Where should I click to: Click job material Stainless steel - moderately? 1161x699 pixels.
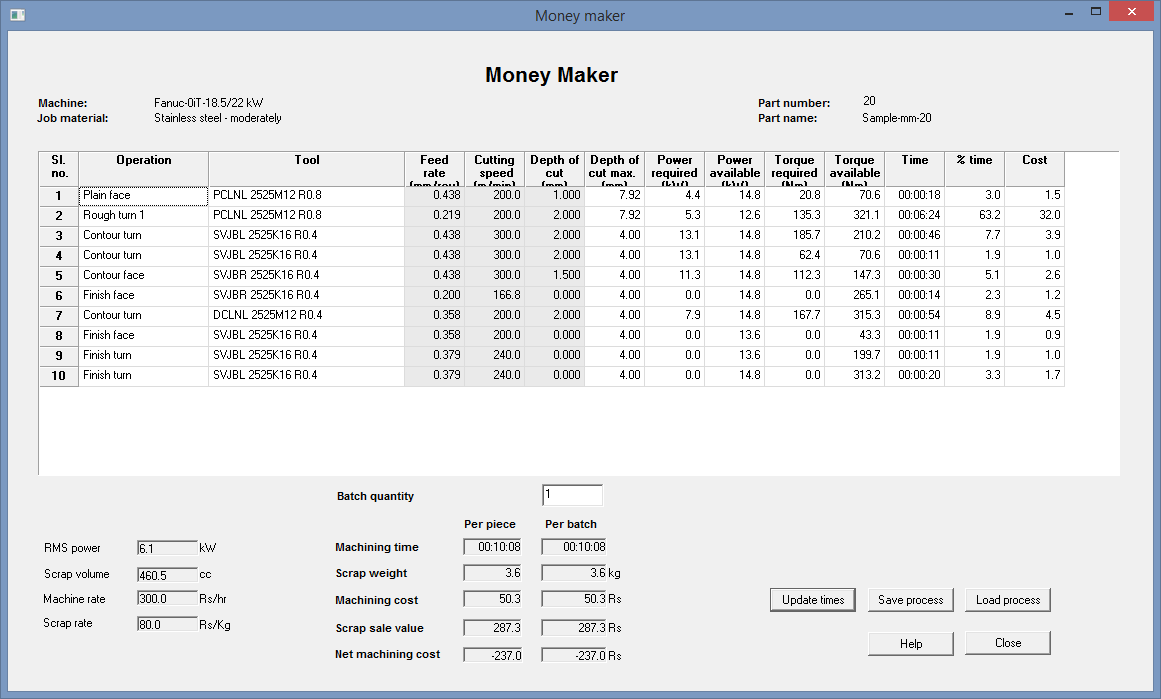click(x=218, y=118)
